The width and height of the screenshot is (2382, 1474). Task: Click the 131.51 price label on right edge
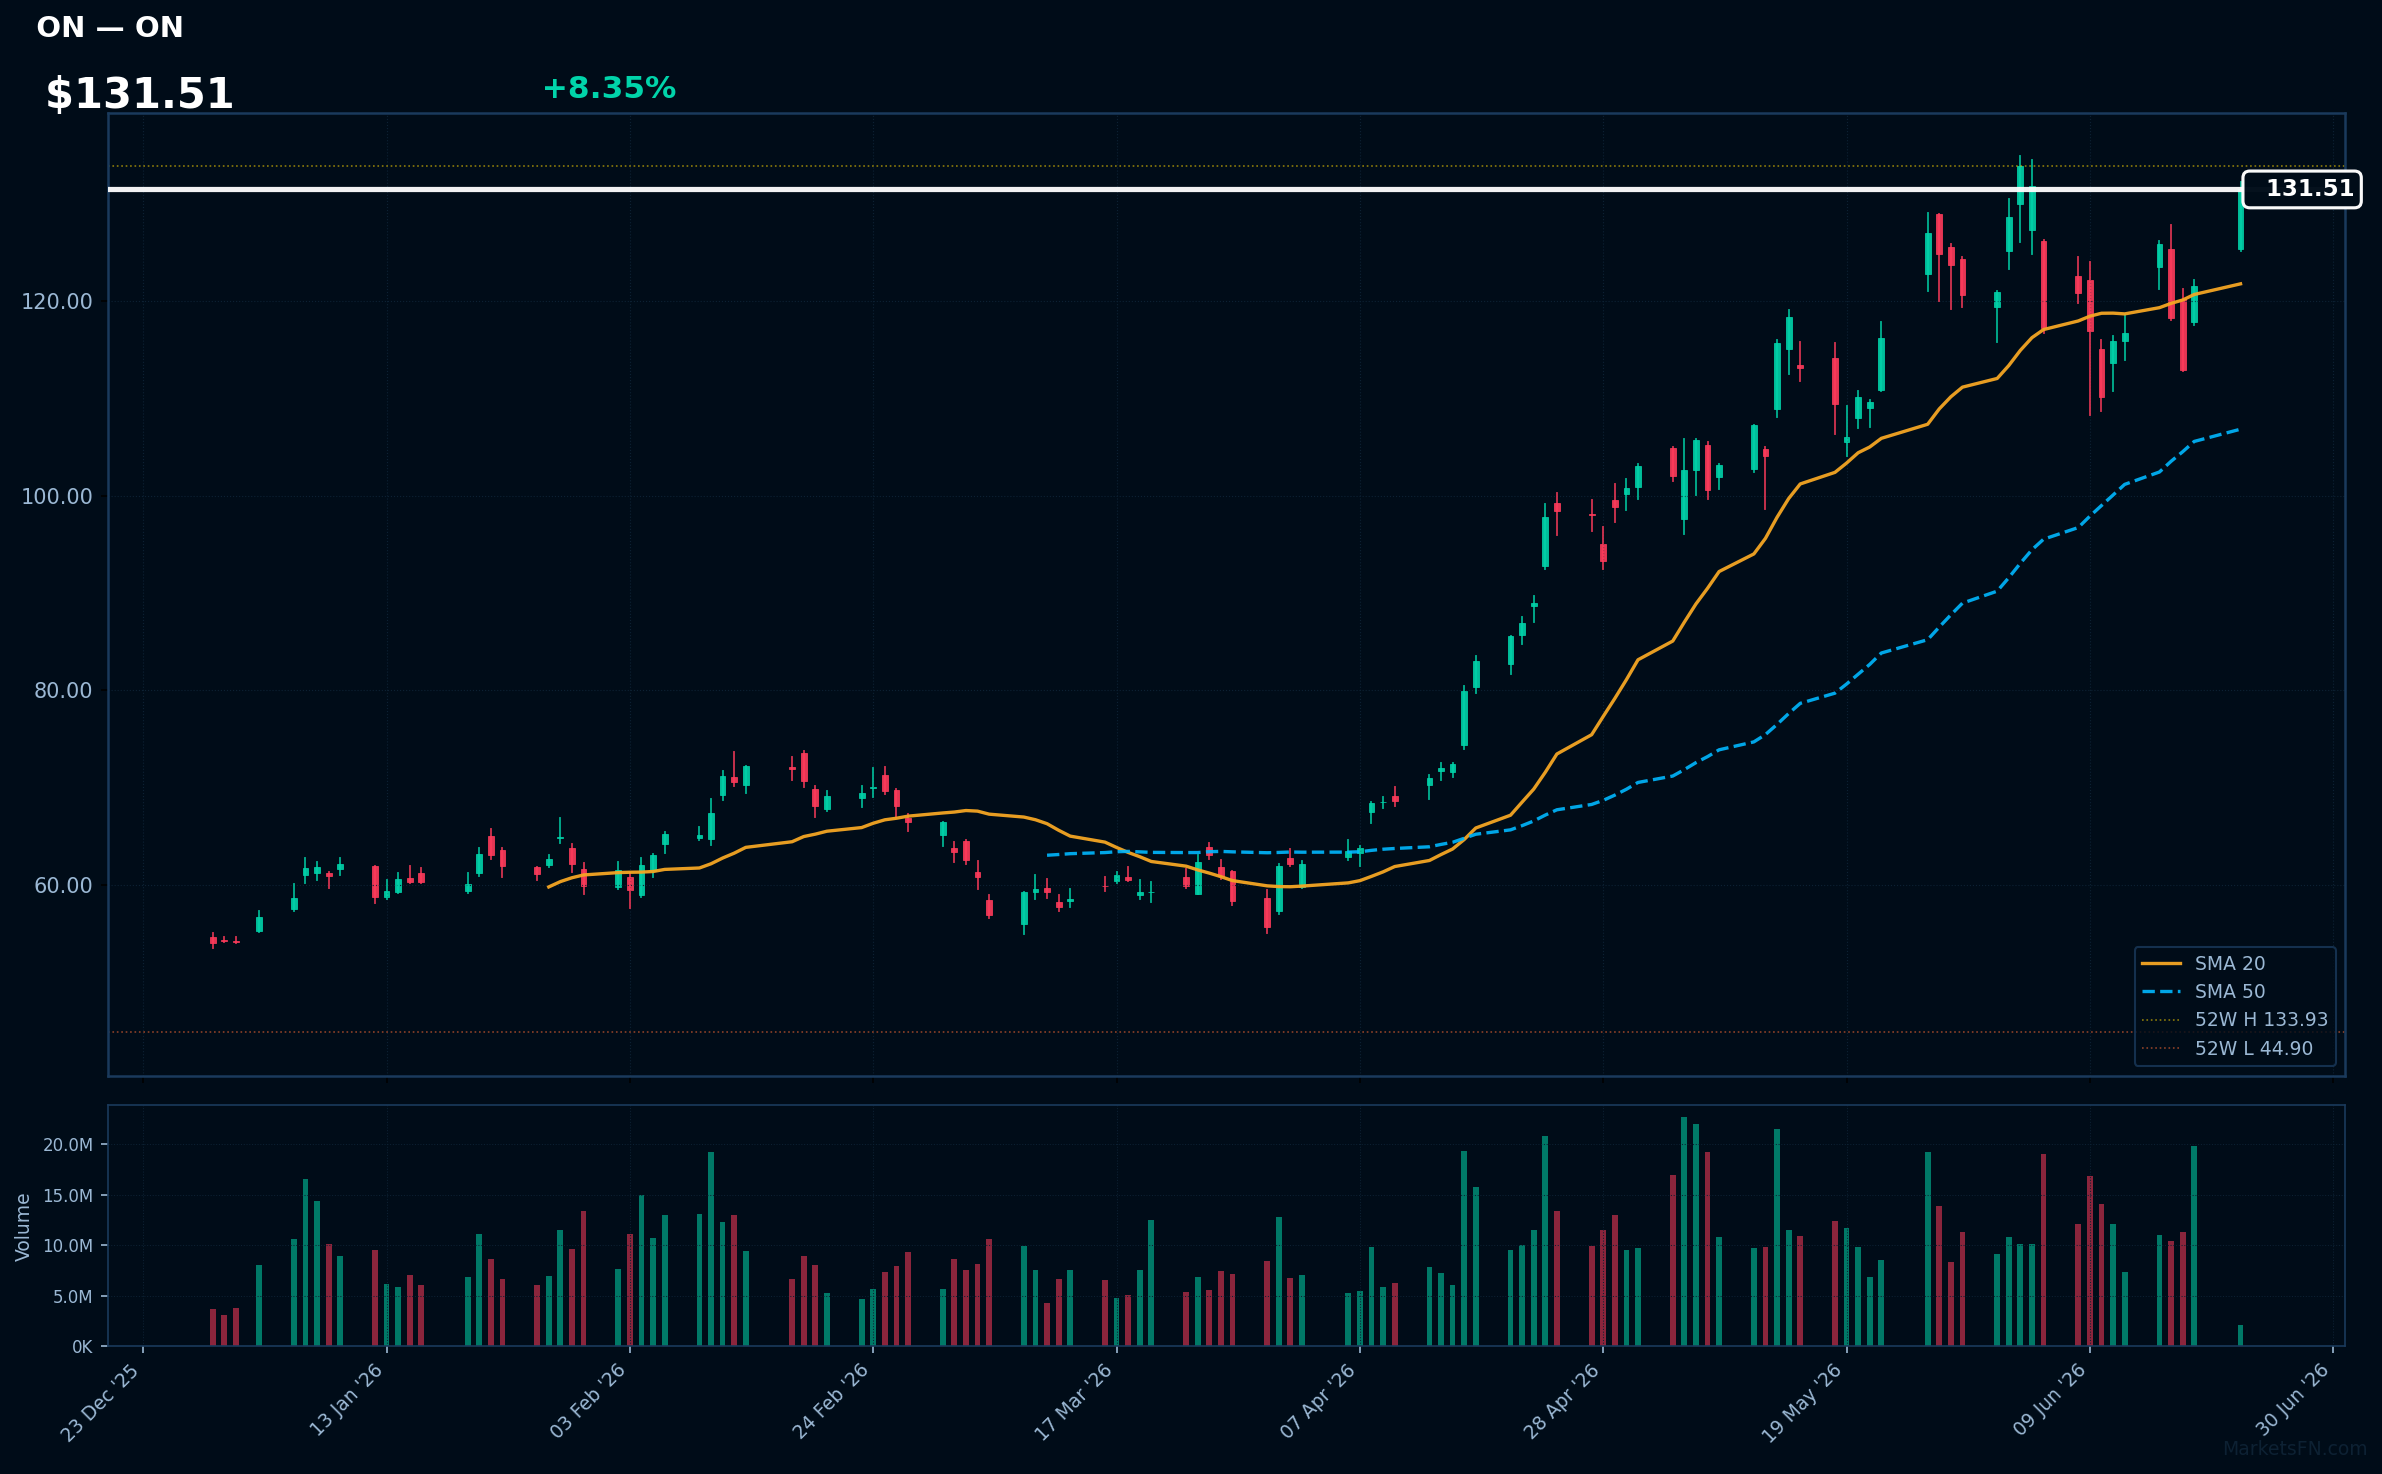click(2301, 189)
